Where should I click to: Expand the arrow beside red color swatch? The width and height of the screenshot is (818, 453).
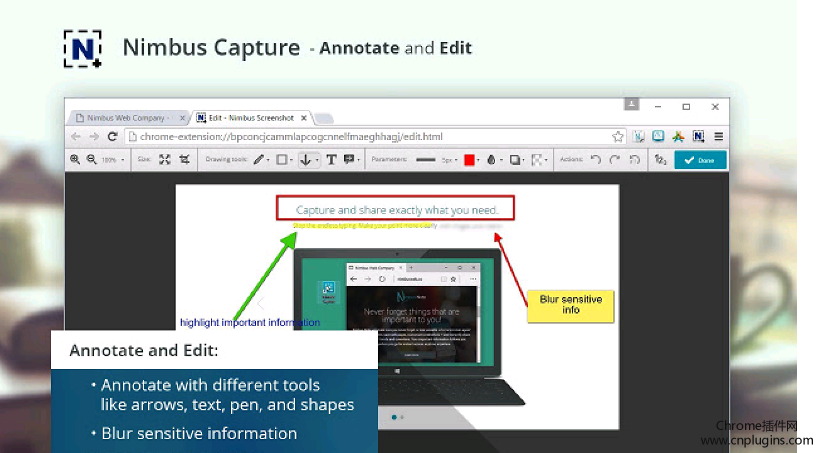[478, 160]
